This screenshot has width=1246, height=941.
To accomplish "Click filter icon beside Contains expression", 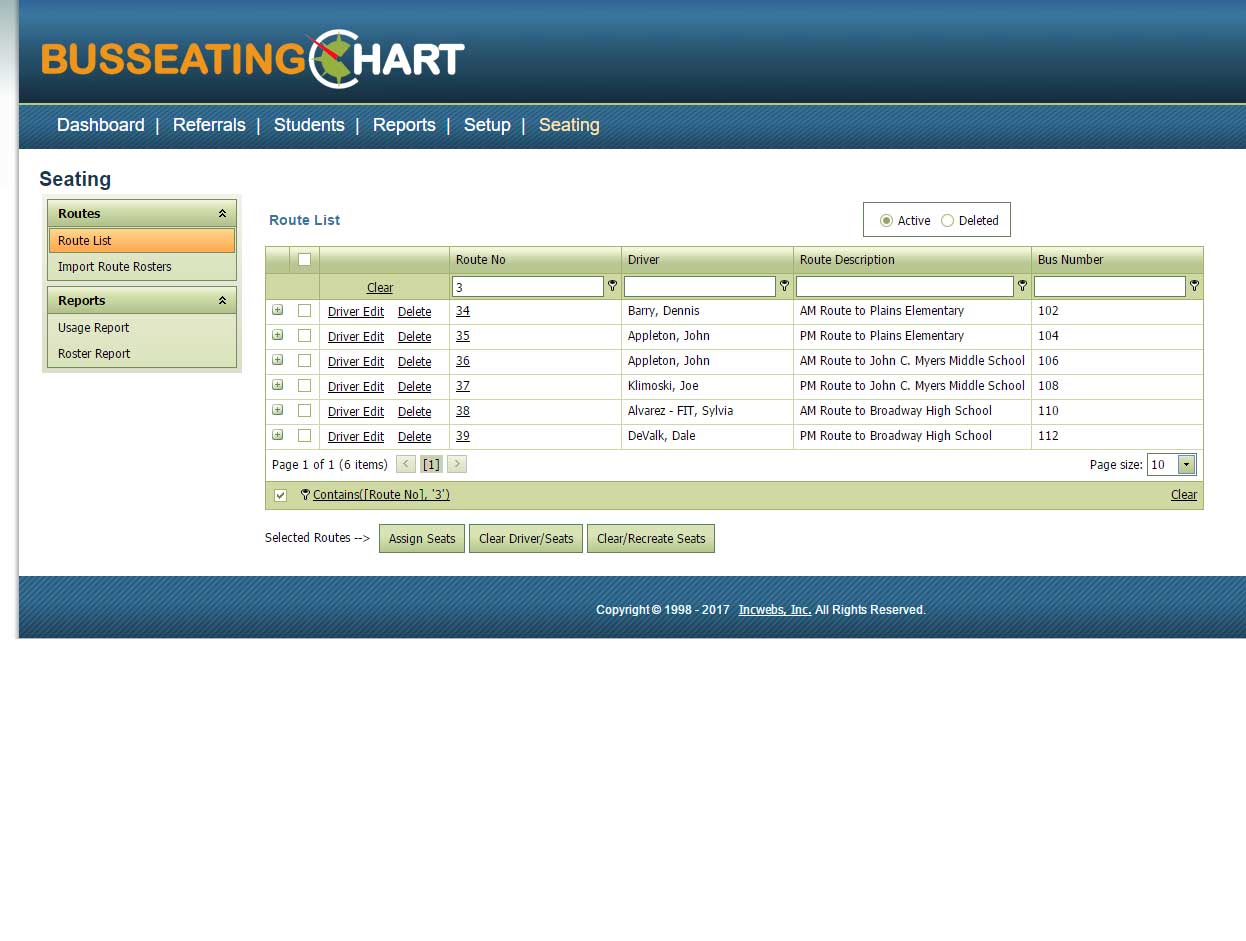I will tap(305, 495).
